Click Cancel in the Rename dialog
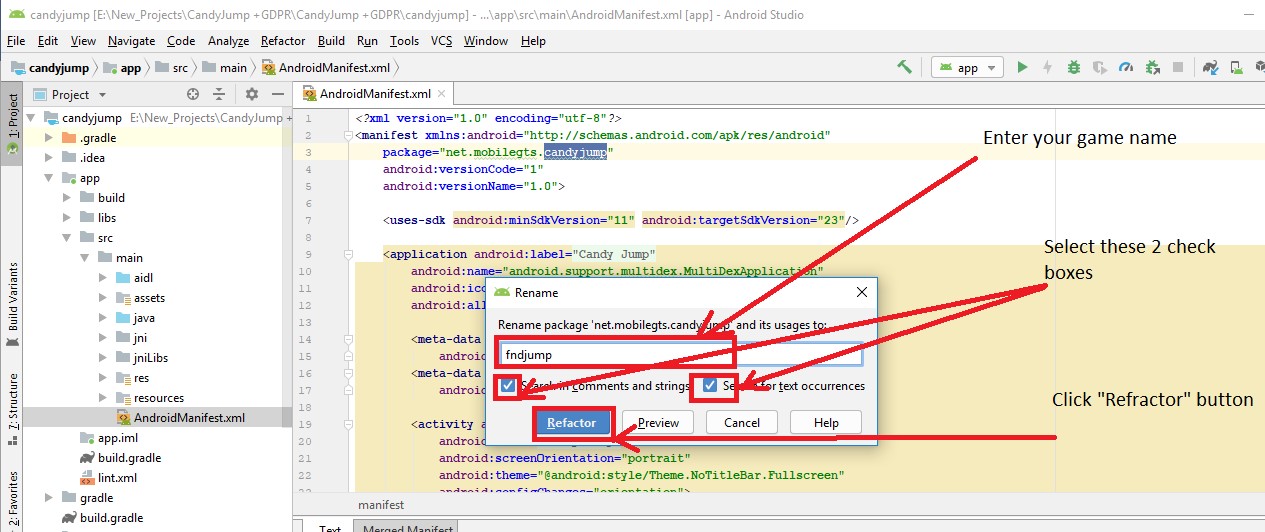This screenshot has width=1265, height=532. coord(742,422)
